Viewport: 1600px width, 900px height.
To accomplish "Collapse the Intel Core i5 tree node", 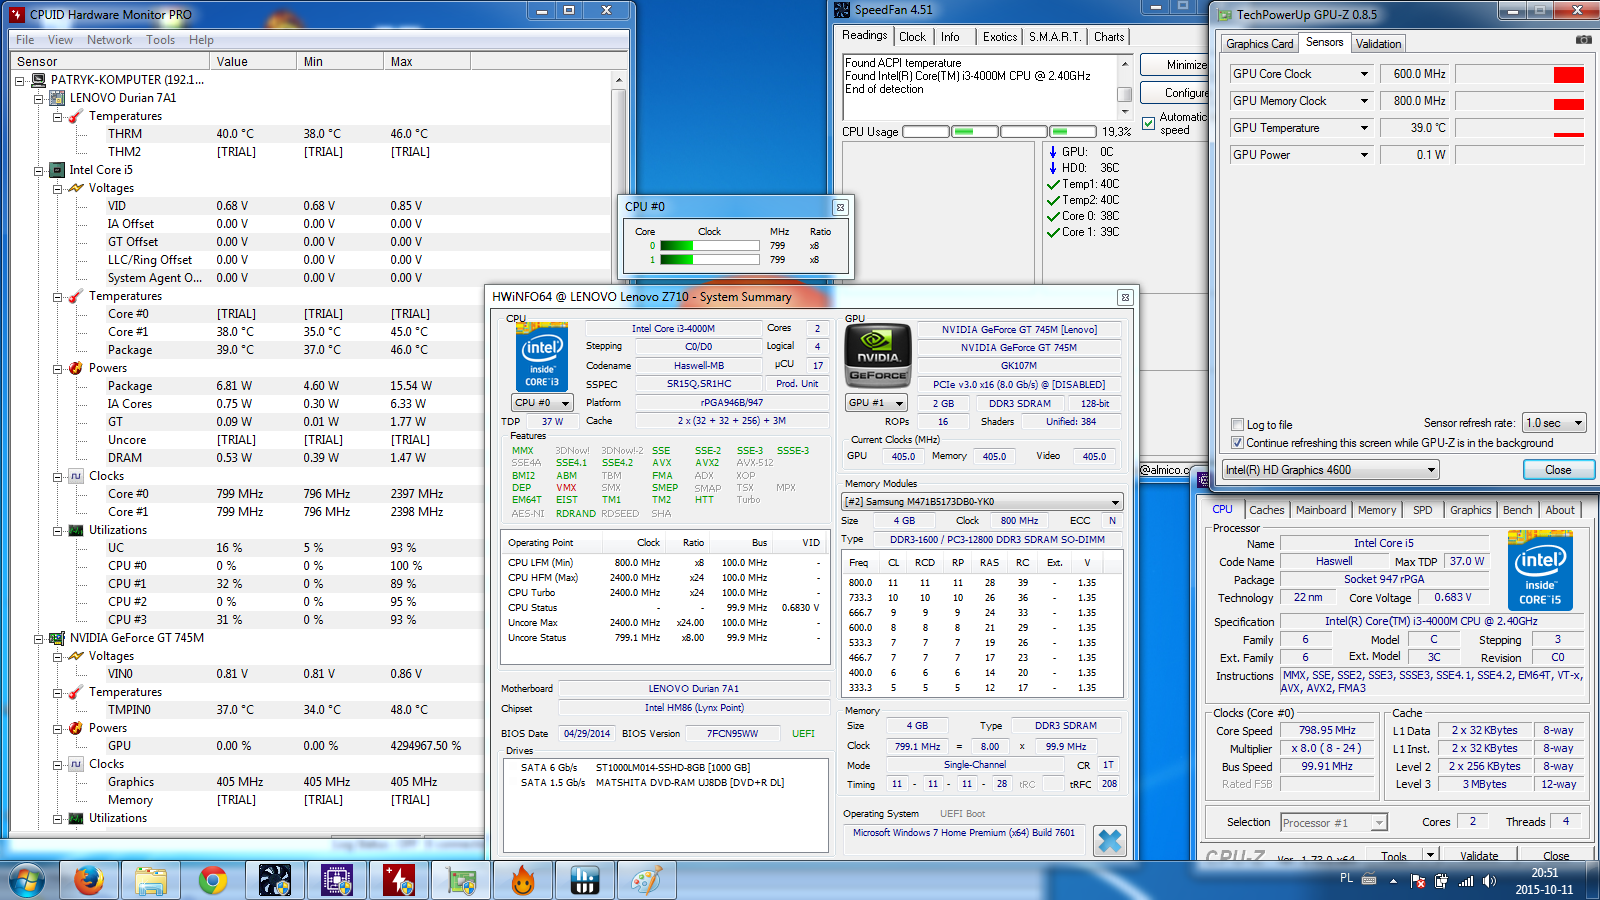I will point(39,170).
